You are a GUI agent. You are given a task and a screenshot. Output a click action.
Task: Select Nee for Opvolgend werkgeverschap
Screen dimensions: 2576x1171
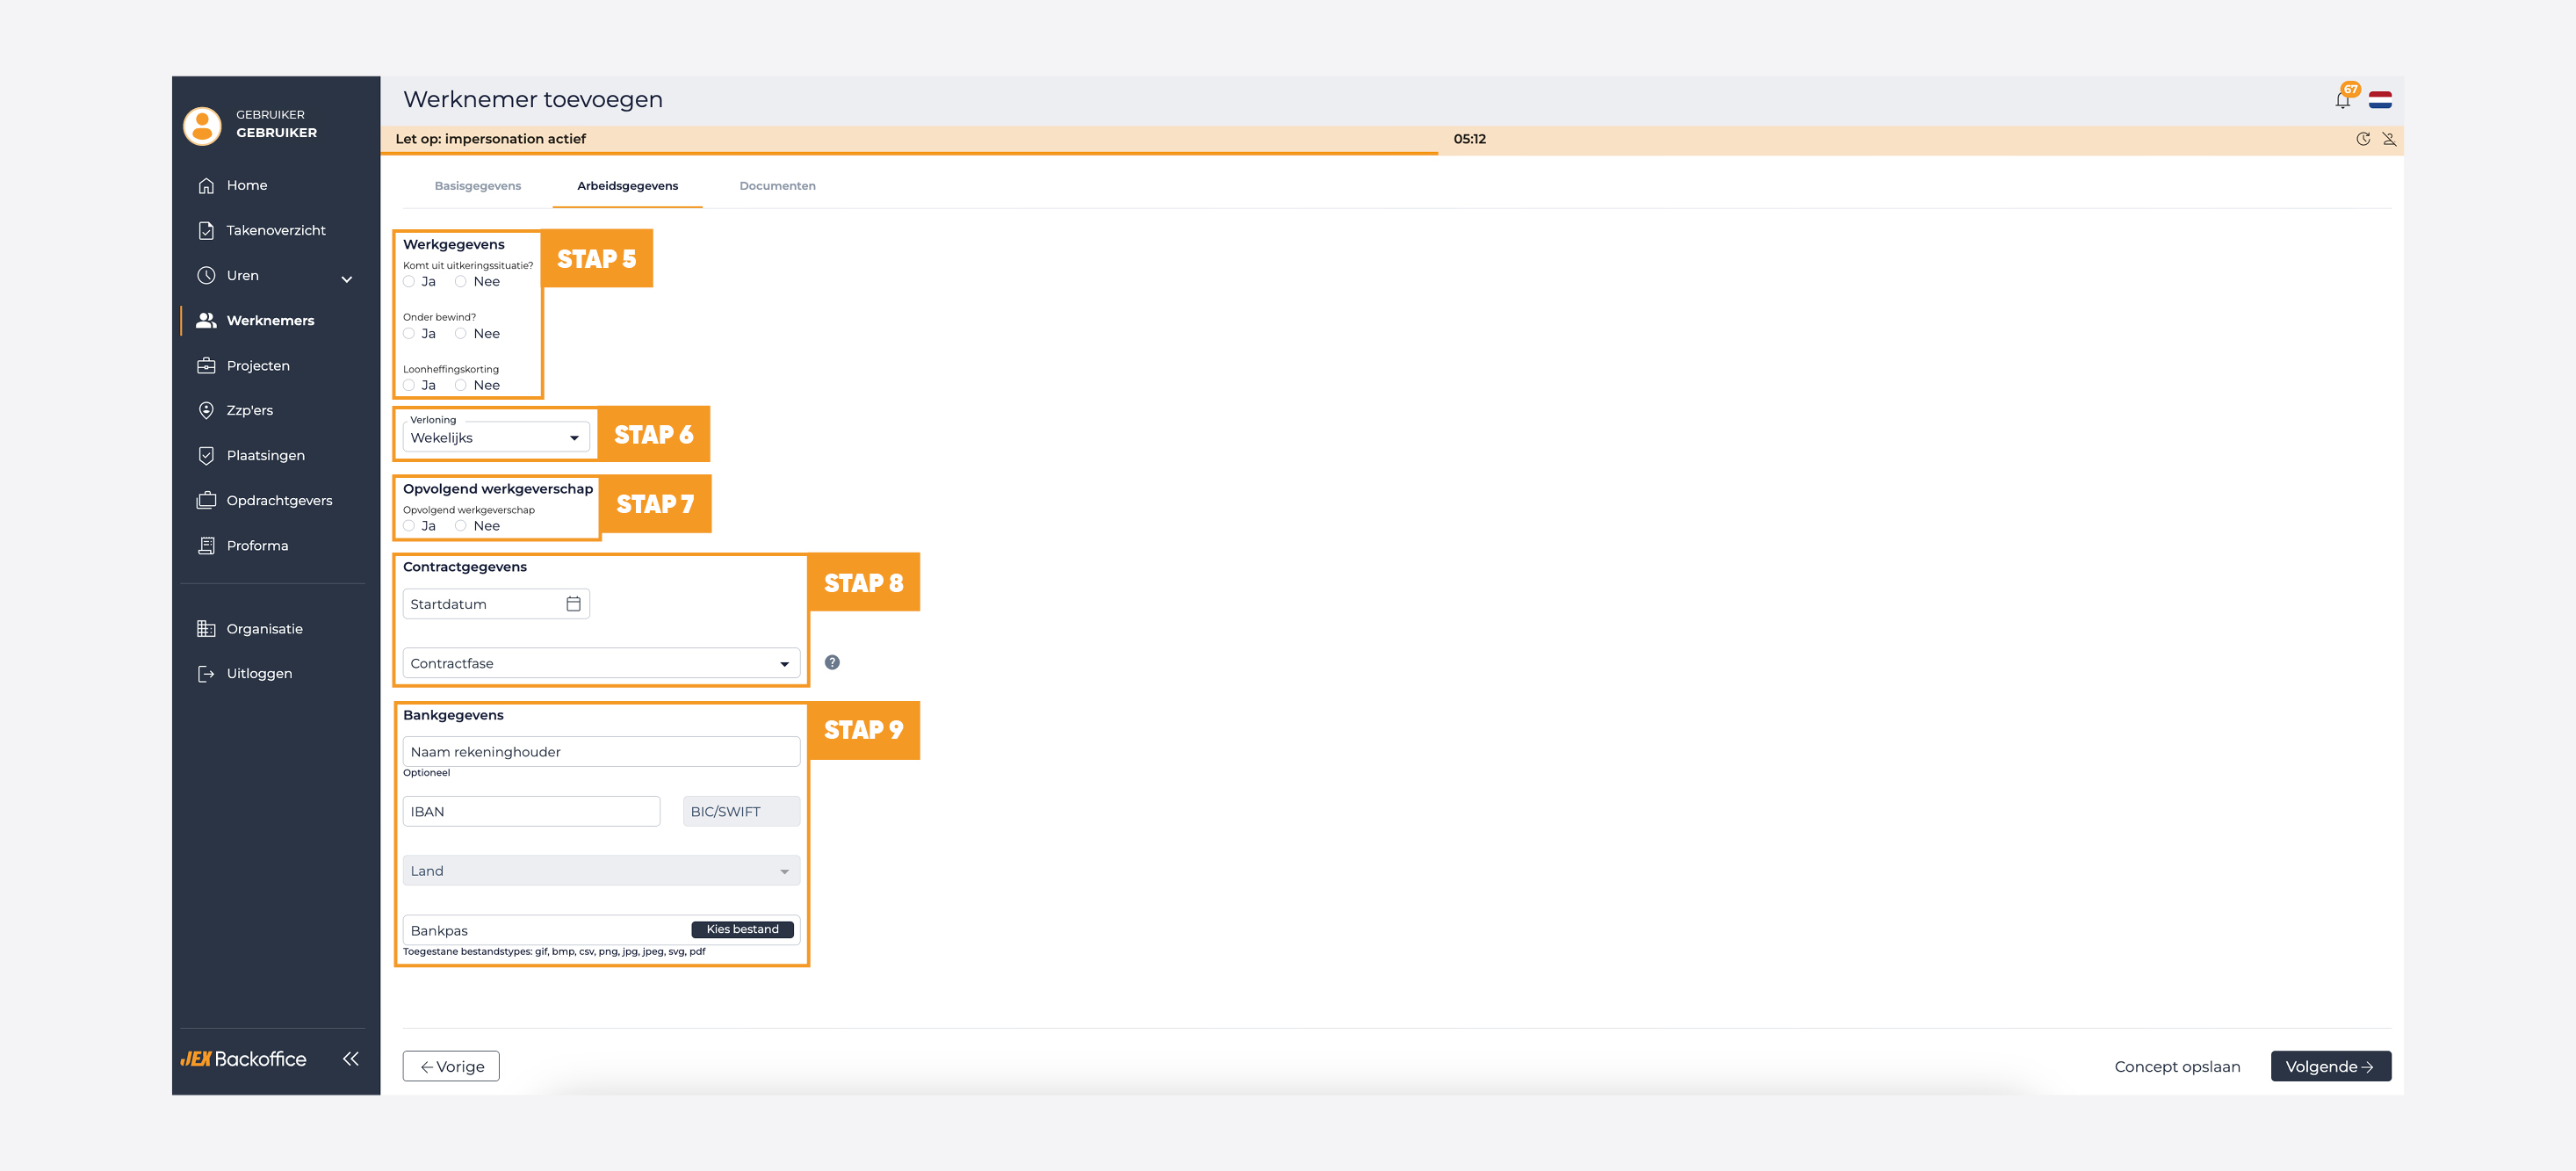point(461,526)
